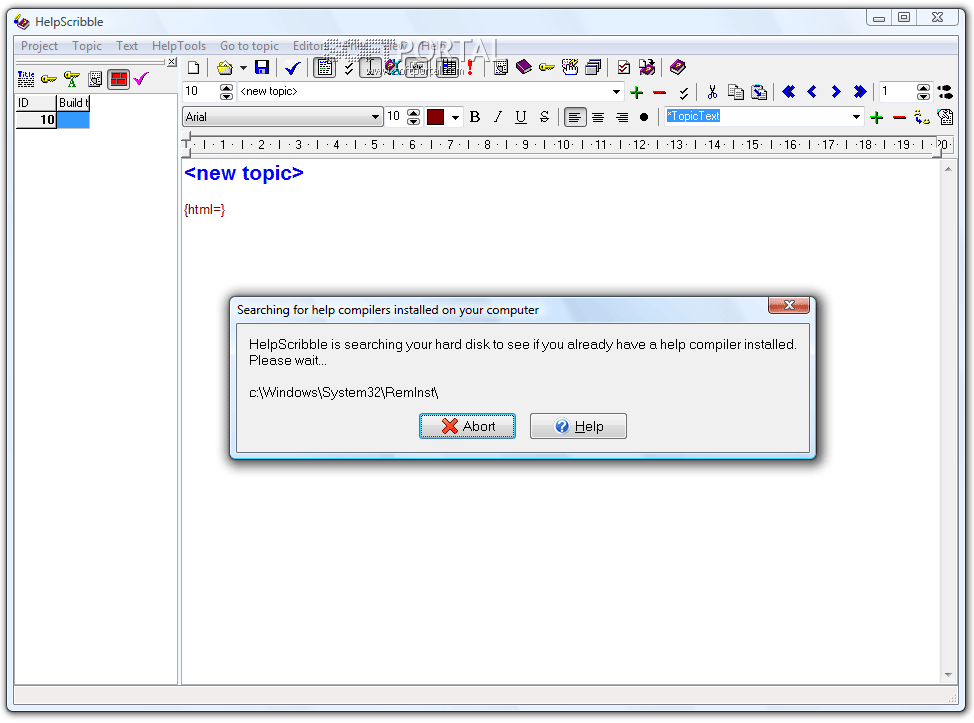974x723 pixels.
Task: Toggle strikethrough formatting
Action: [544, 117]
